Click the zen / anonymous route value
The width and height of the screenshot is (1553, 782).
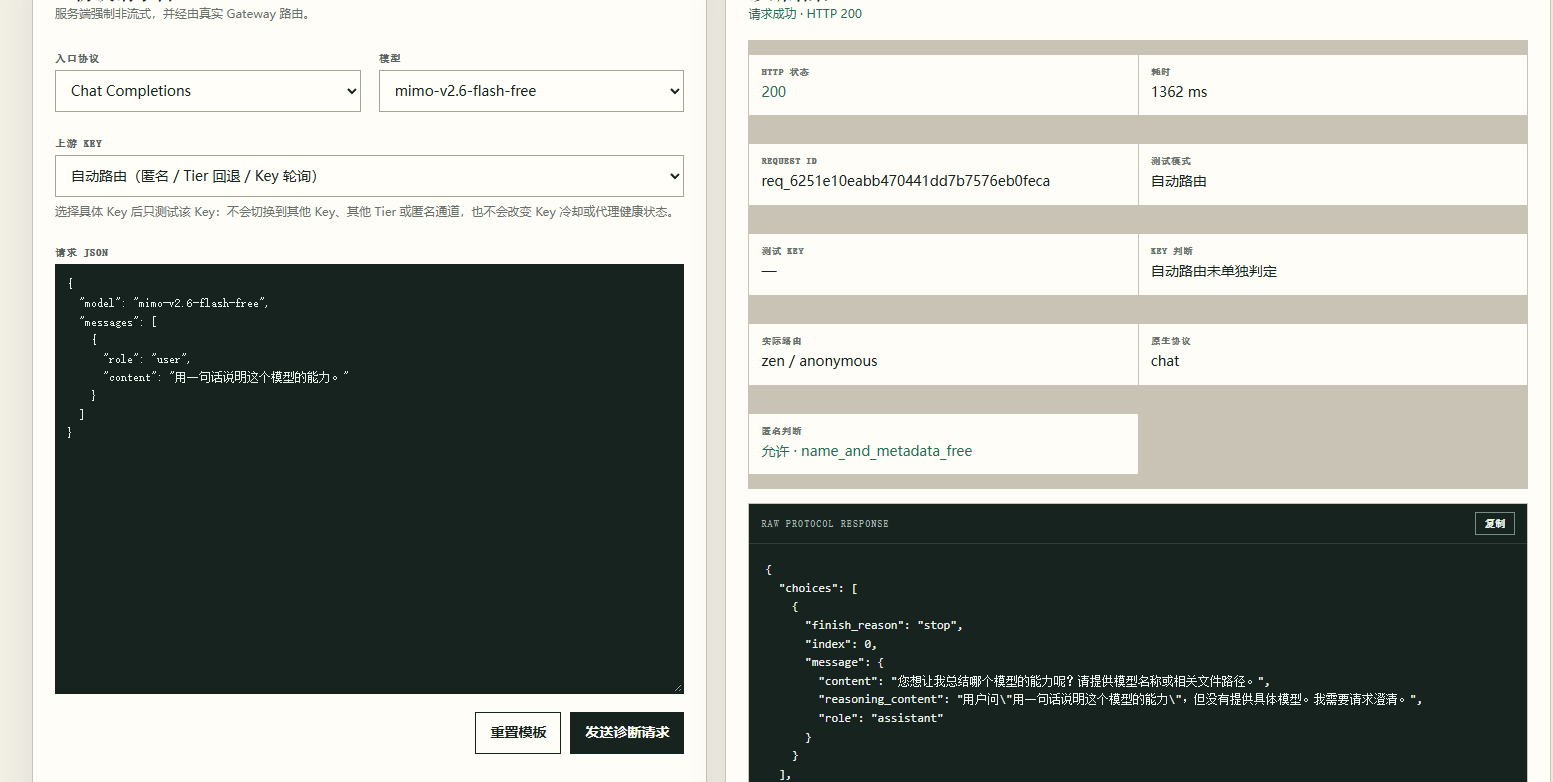pos(819,361)
